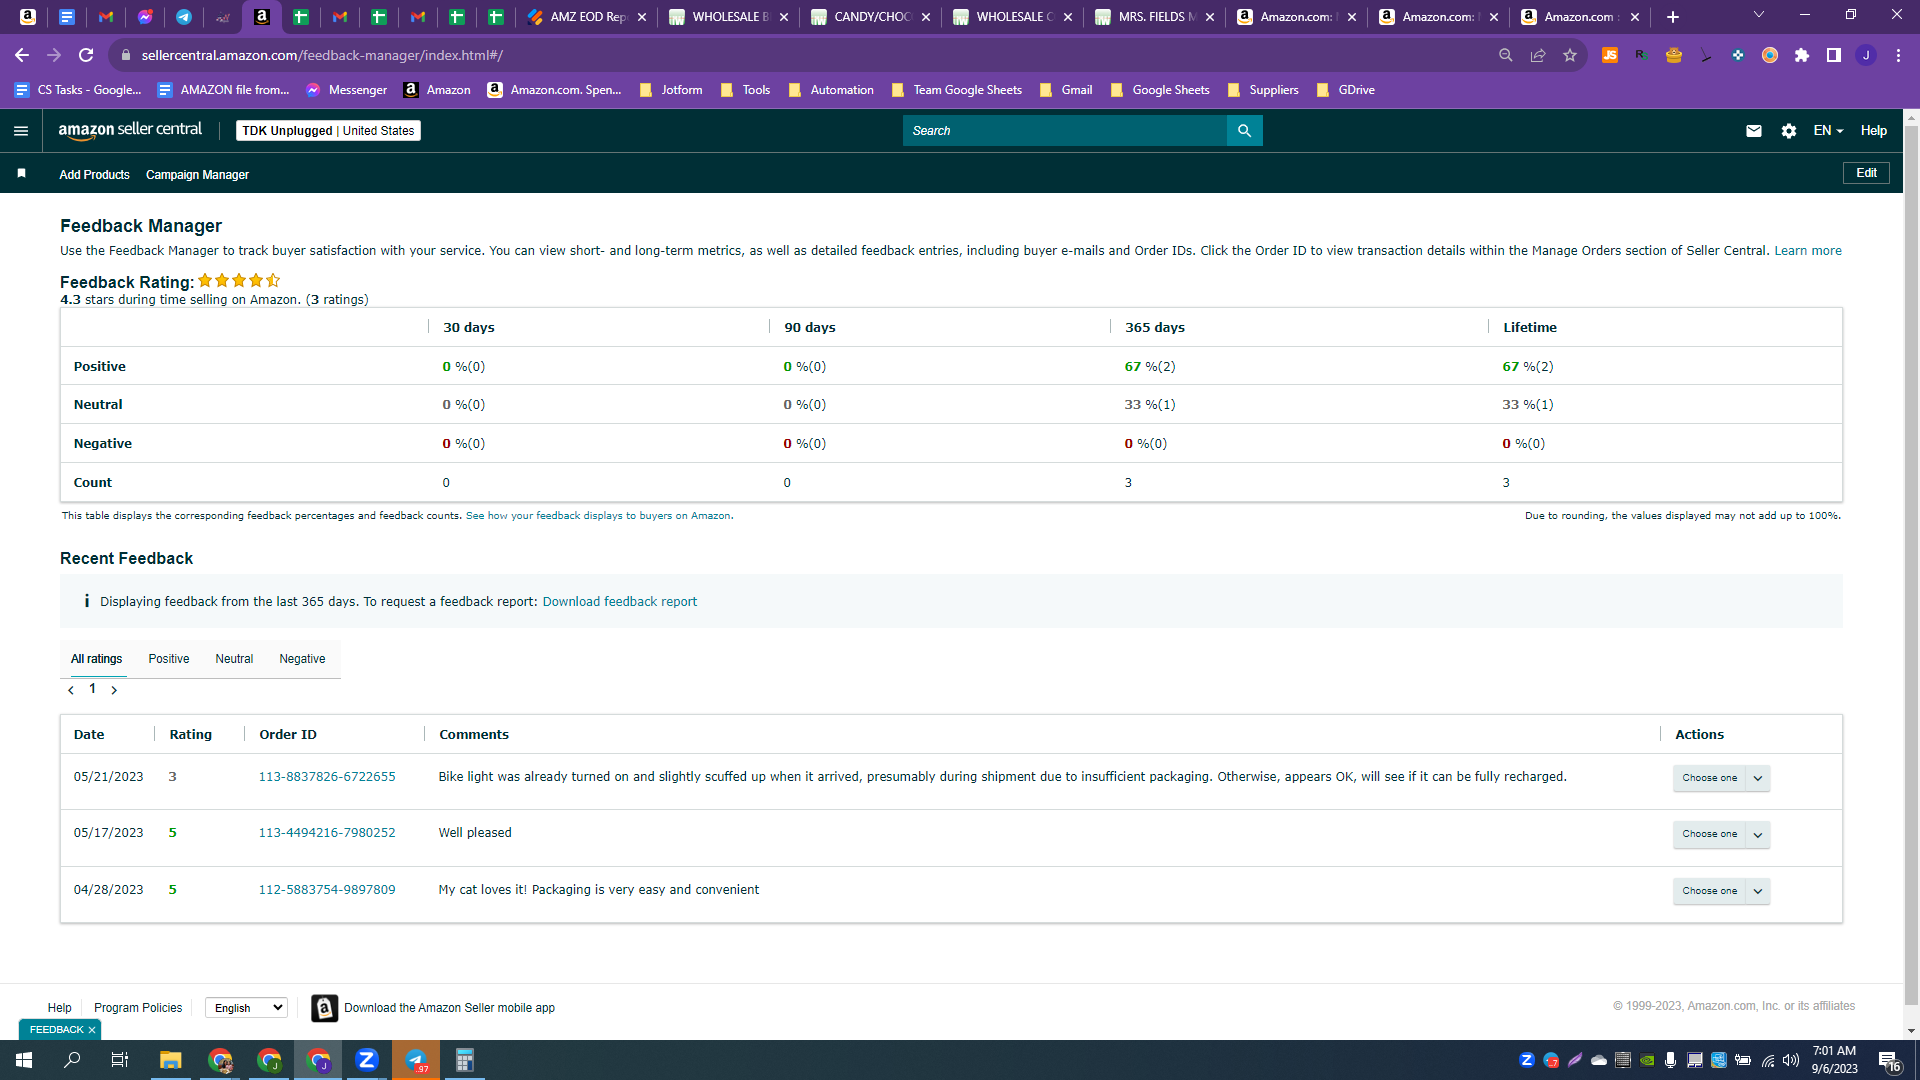Click the browser address bar URL
Screen dimensions: 1920x1080
click(322, 55)
